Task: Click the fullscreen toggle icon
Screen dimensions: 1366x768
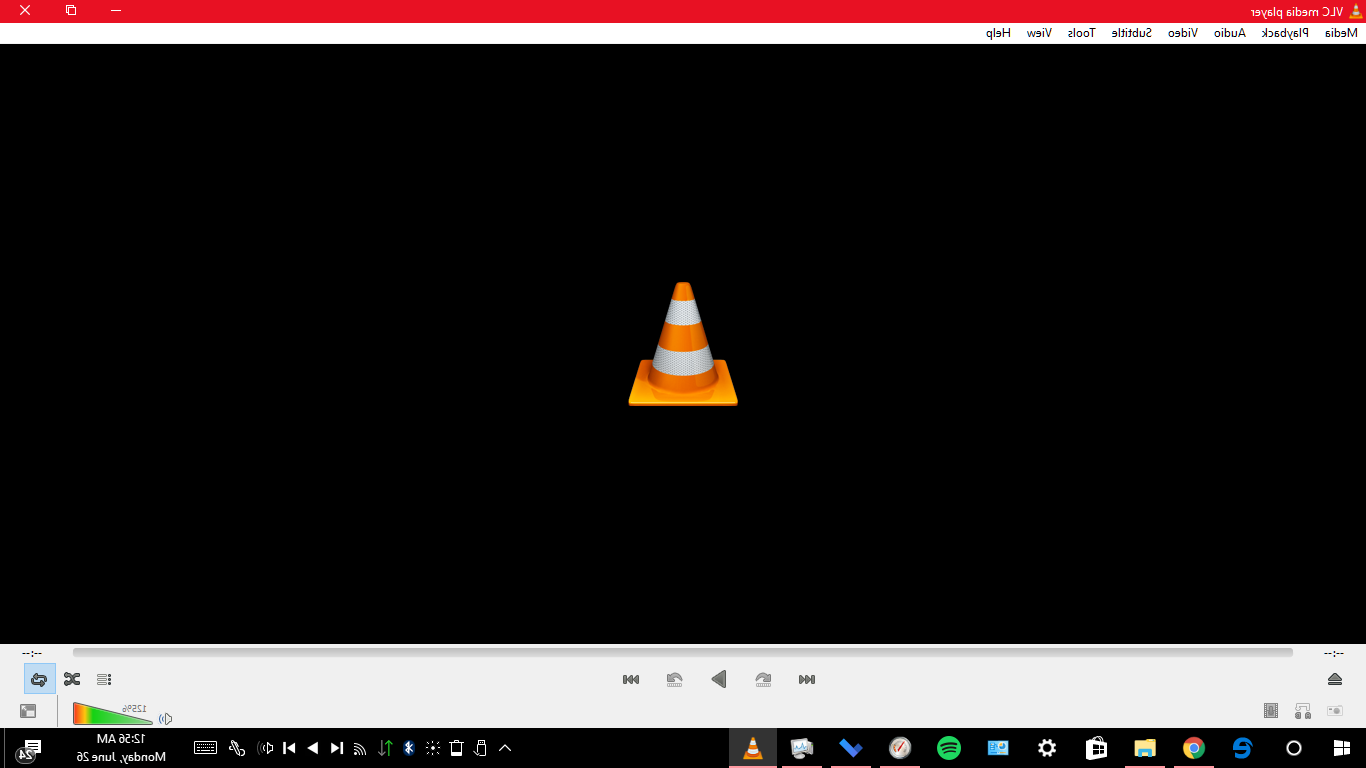Action: point(28,711)
